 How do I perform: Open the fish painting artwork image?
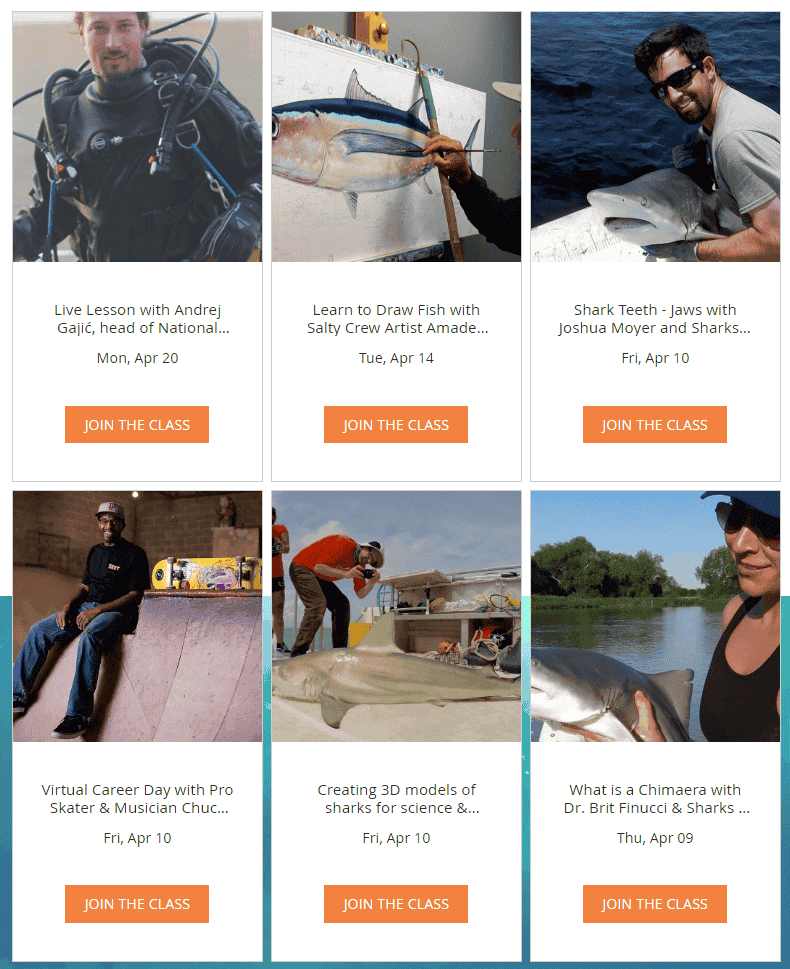point(396,137)
